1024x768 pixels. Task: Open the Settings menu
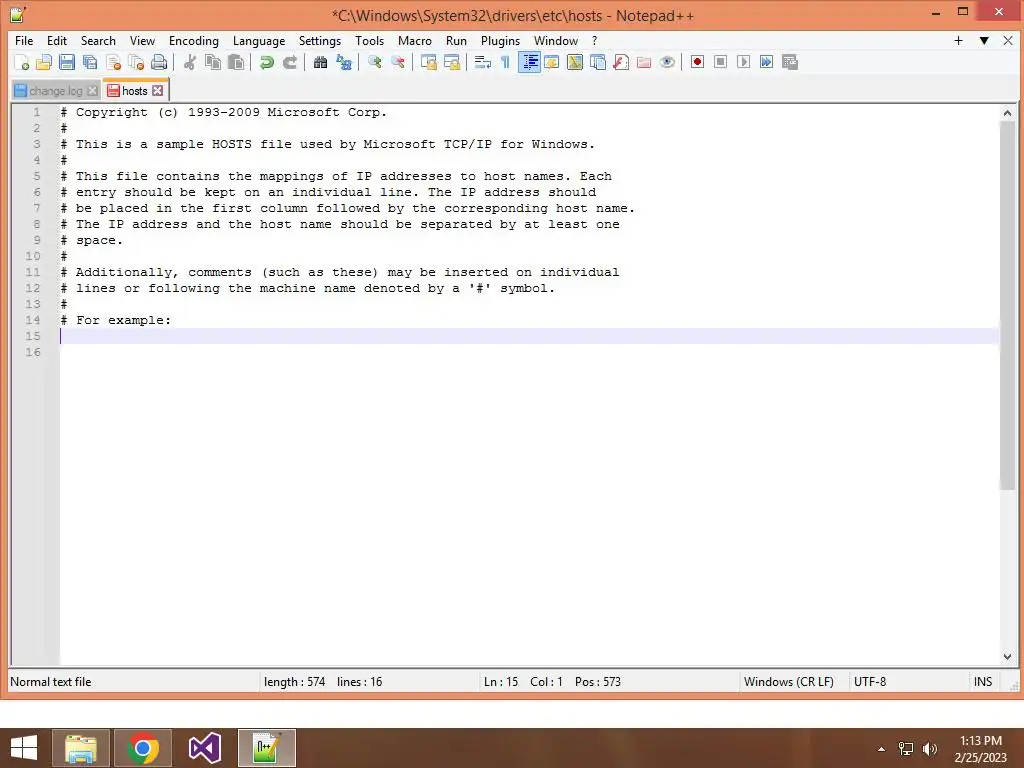pyautogui.click(x=319, y=40)
